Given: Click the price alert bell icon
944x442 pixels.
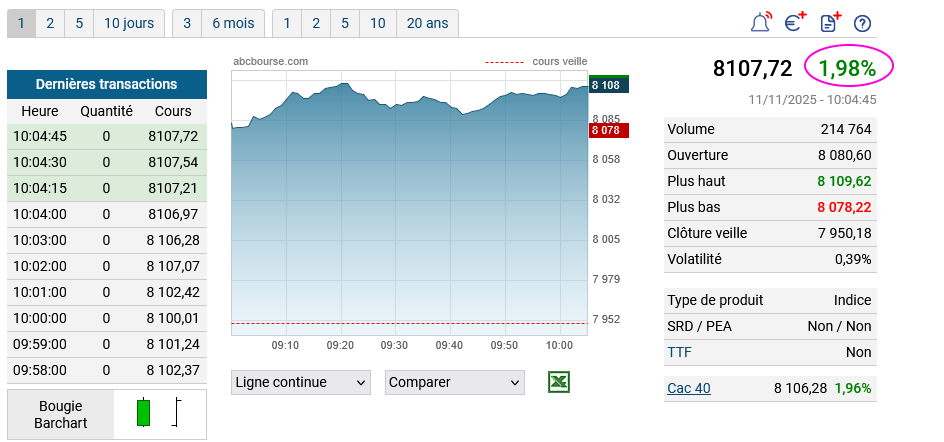Looking at the screenshot, I should point(761,22).
